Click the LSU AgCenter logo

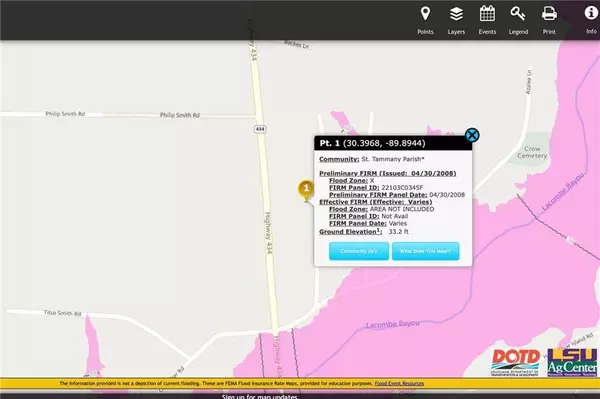(x=572, y=362)
